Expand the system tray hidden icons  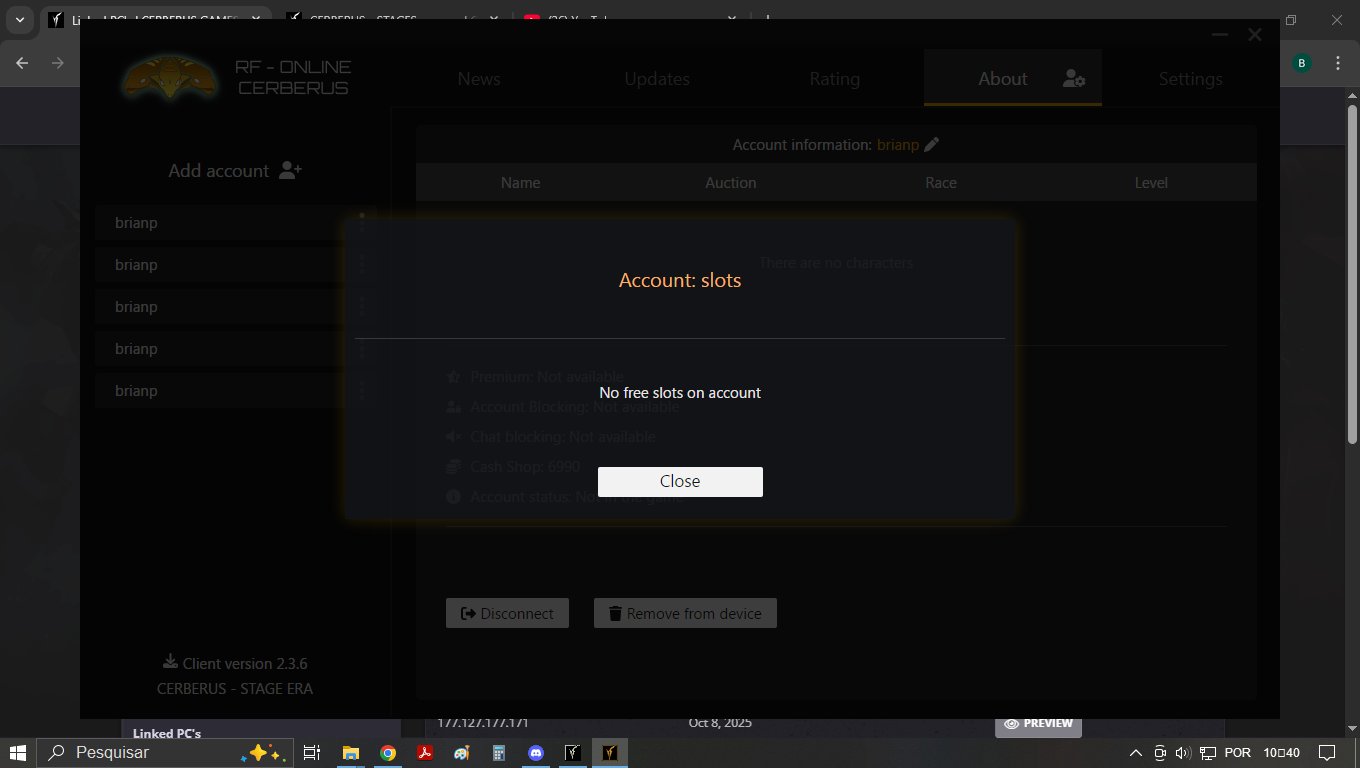(1135, 752)
